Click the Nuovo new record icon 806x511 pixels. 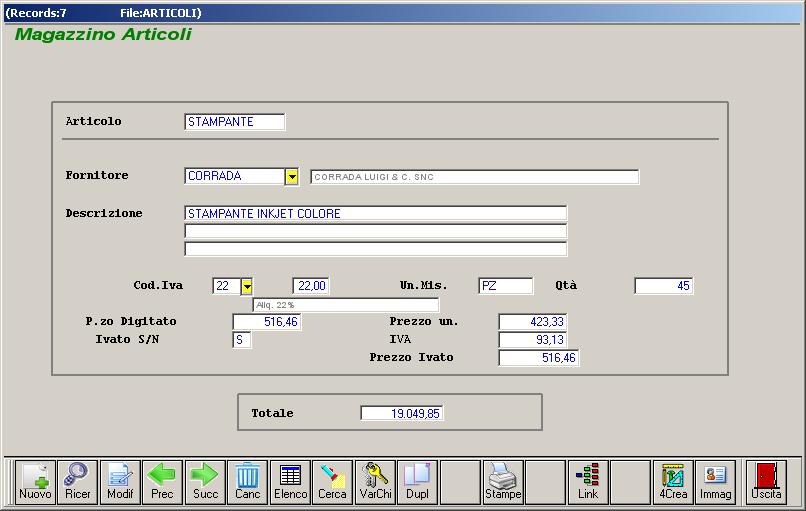click(x=35, y=482)
